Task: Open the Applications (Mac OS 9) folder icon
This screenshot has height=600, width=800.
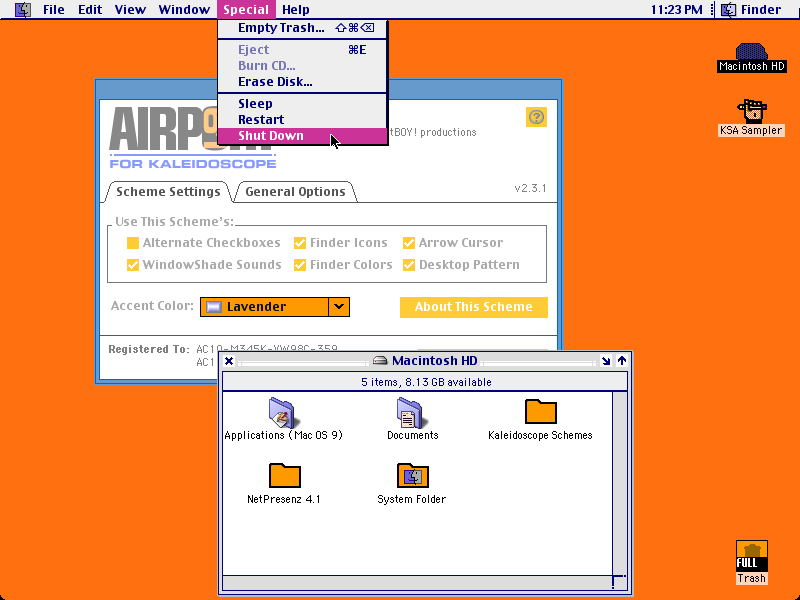Action: point(283,413)
